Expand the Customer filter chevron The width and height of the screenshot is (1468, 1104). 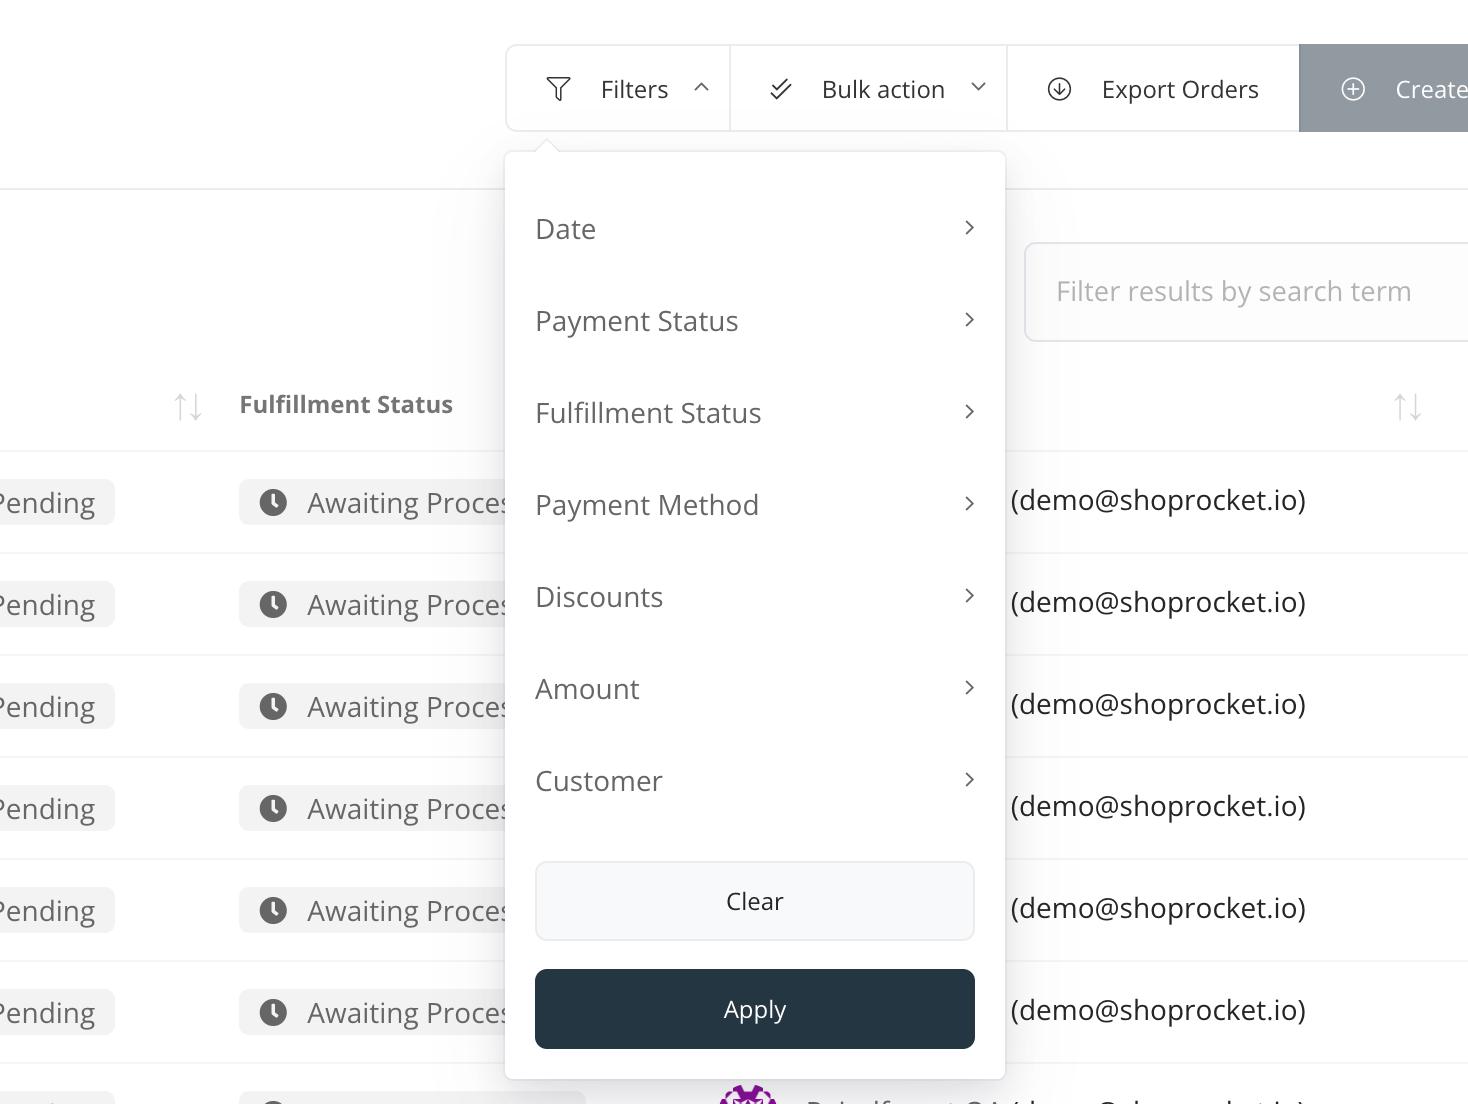click(969, 780)
